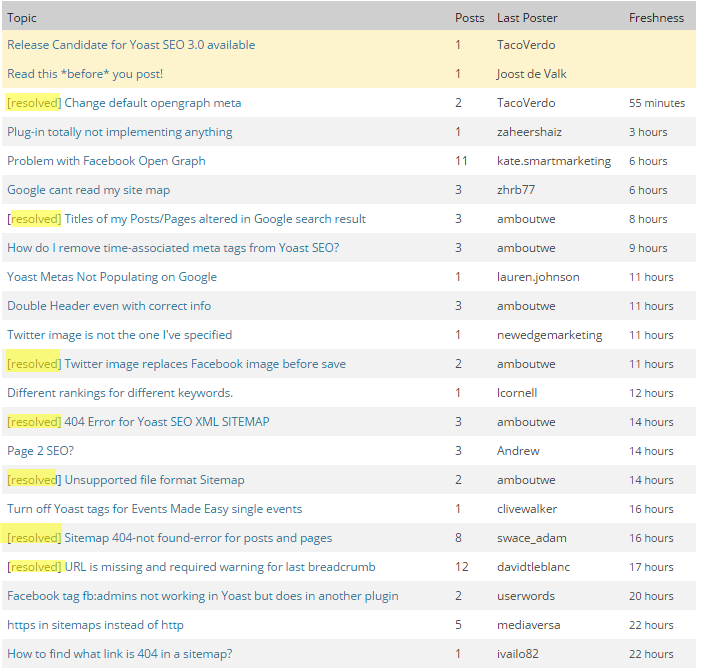
Task: Click freshness value '12 hours'
Action: click(651, 393)
